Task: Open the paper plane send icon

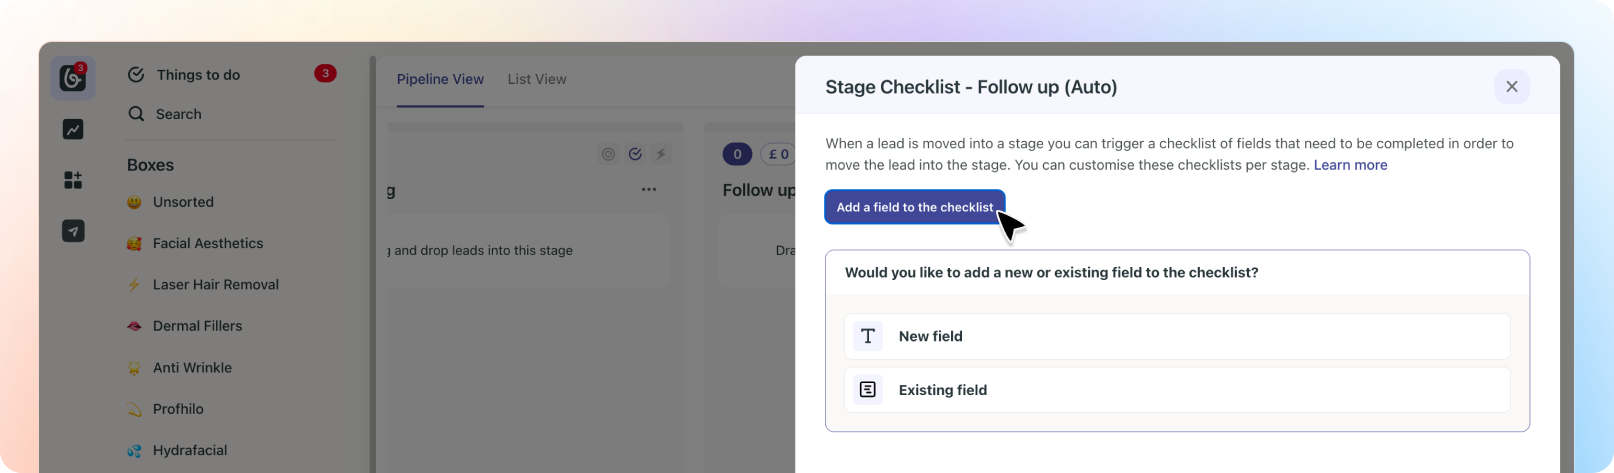Action: point(73,231)
